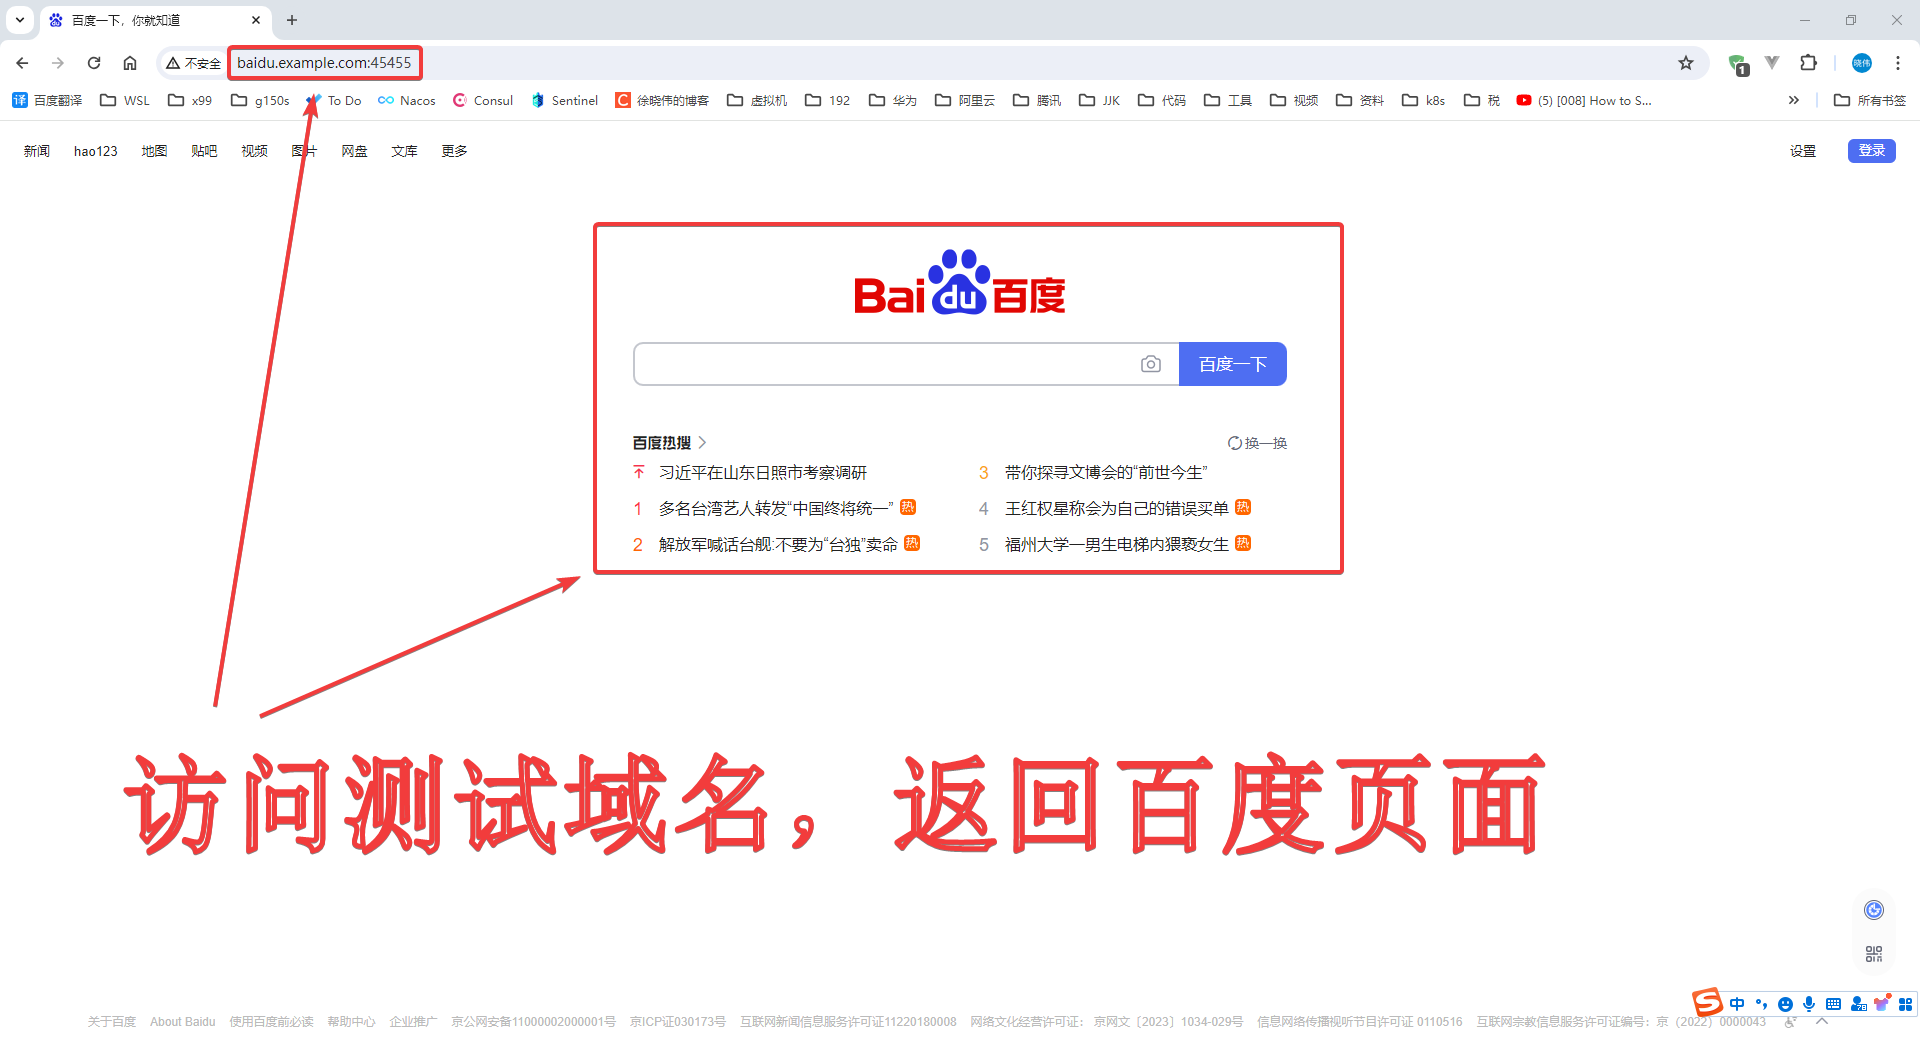Click the green shield extension icon

coord(1738,64)
